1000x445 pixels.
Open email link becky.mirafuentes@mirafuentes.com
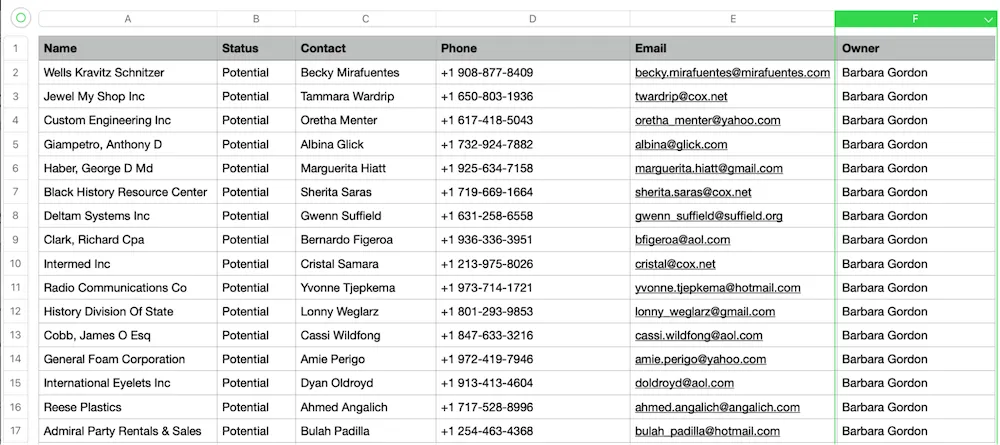coord(732,73)
